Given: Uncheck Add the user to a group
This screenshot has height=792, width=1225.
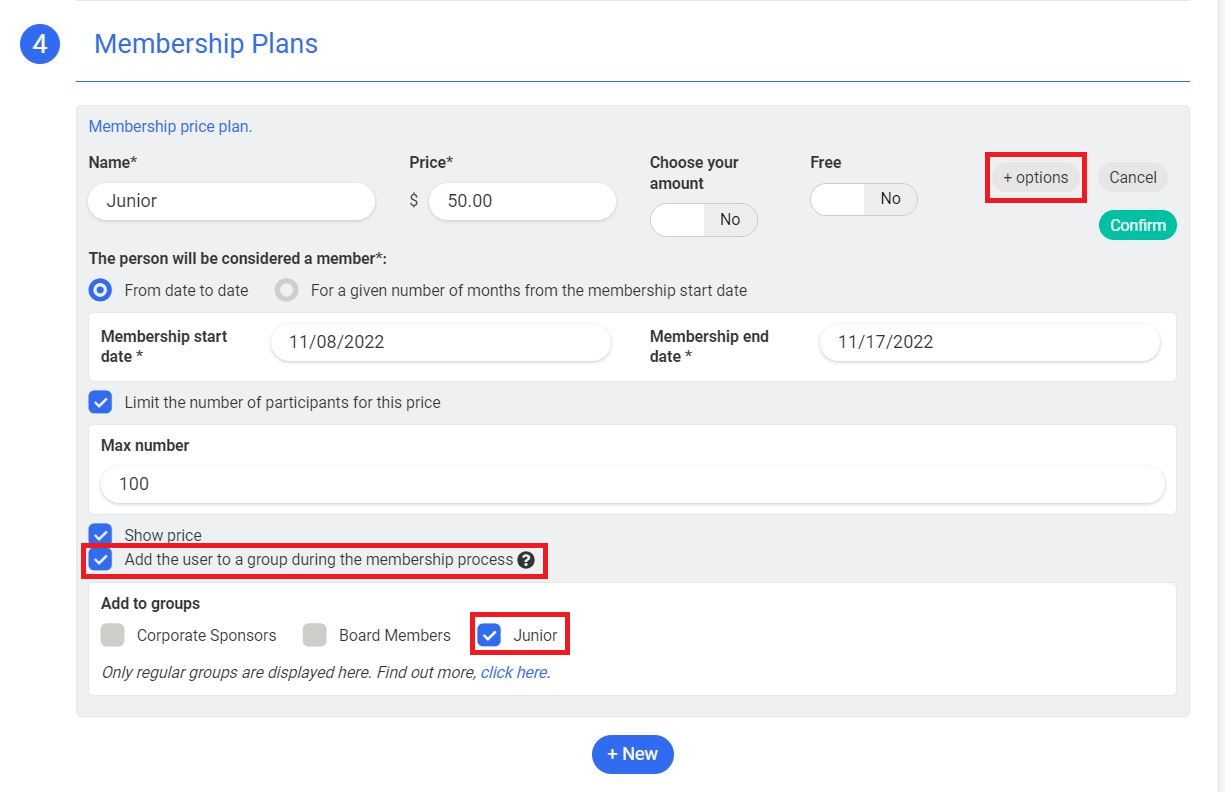Looking at the screenshot, I should [100, 559].
